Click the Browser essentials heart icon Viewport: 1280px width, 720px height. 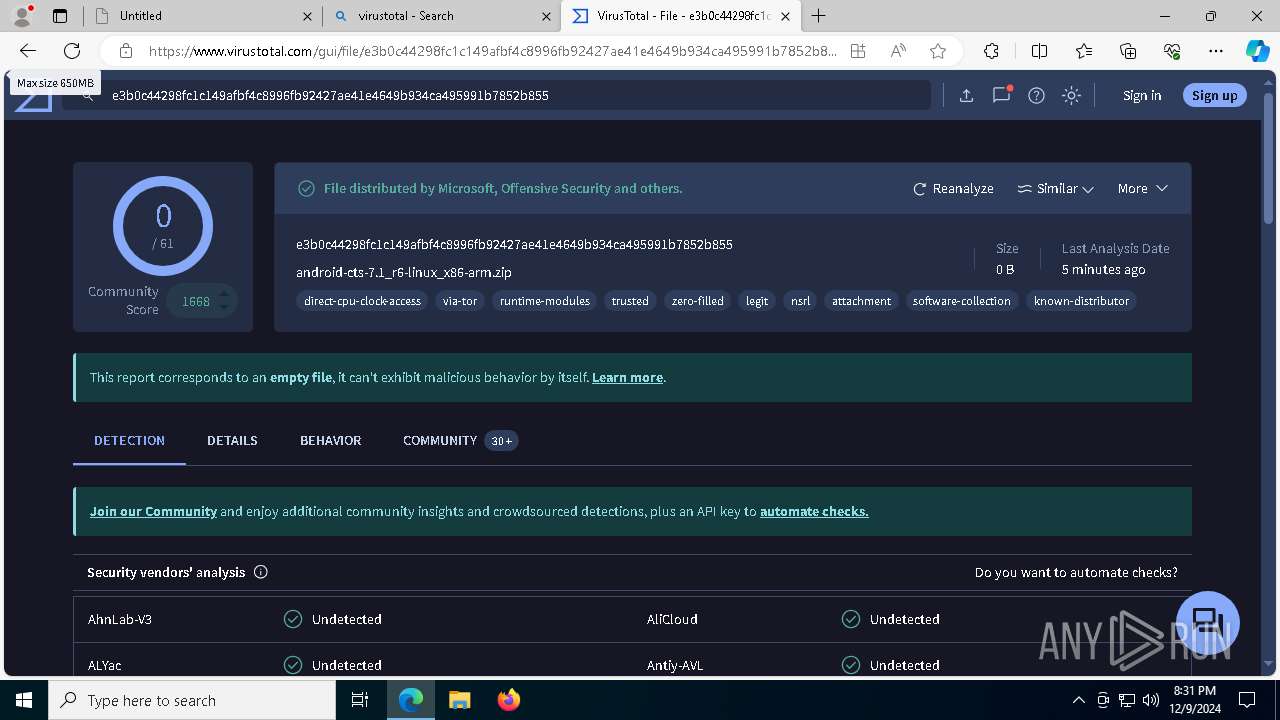1172,51
